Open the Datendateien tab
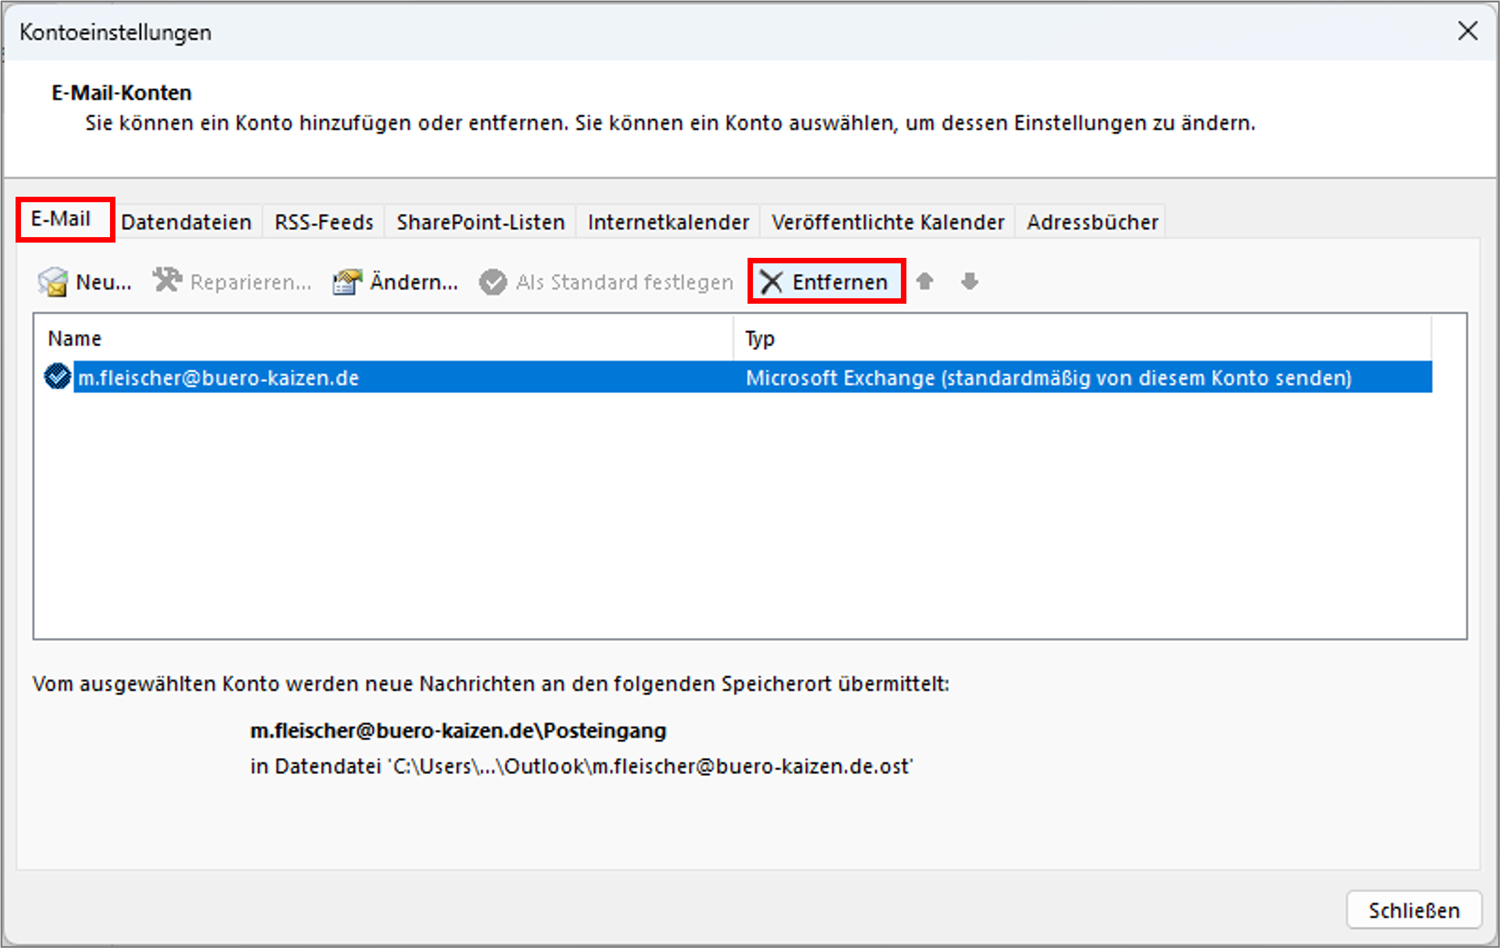Screen dimensions: 1500x948 pyautogui.click(x=186, y=222)
